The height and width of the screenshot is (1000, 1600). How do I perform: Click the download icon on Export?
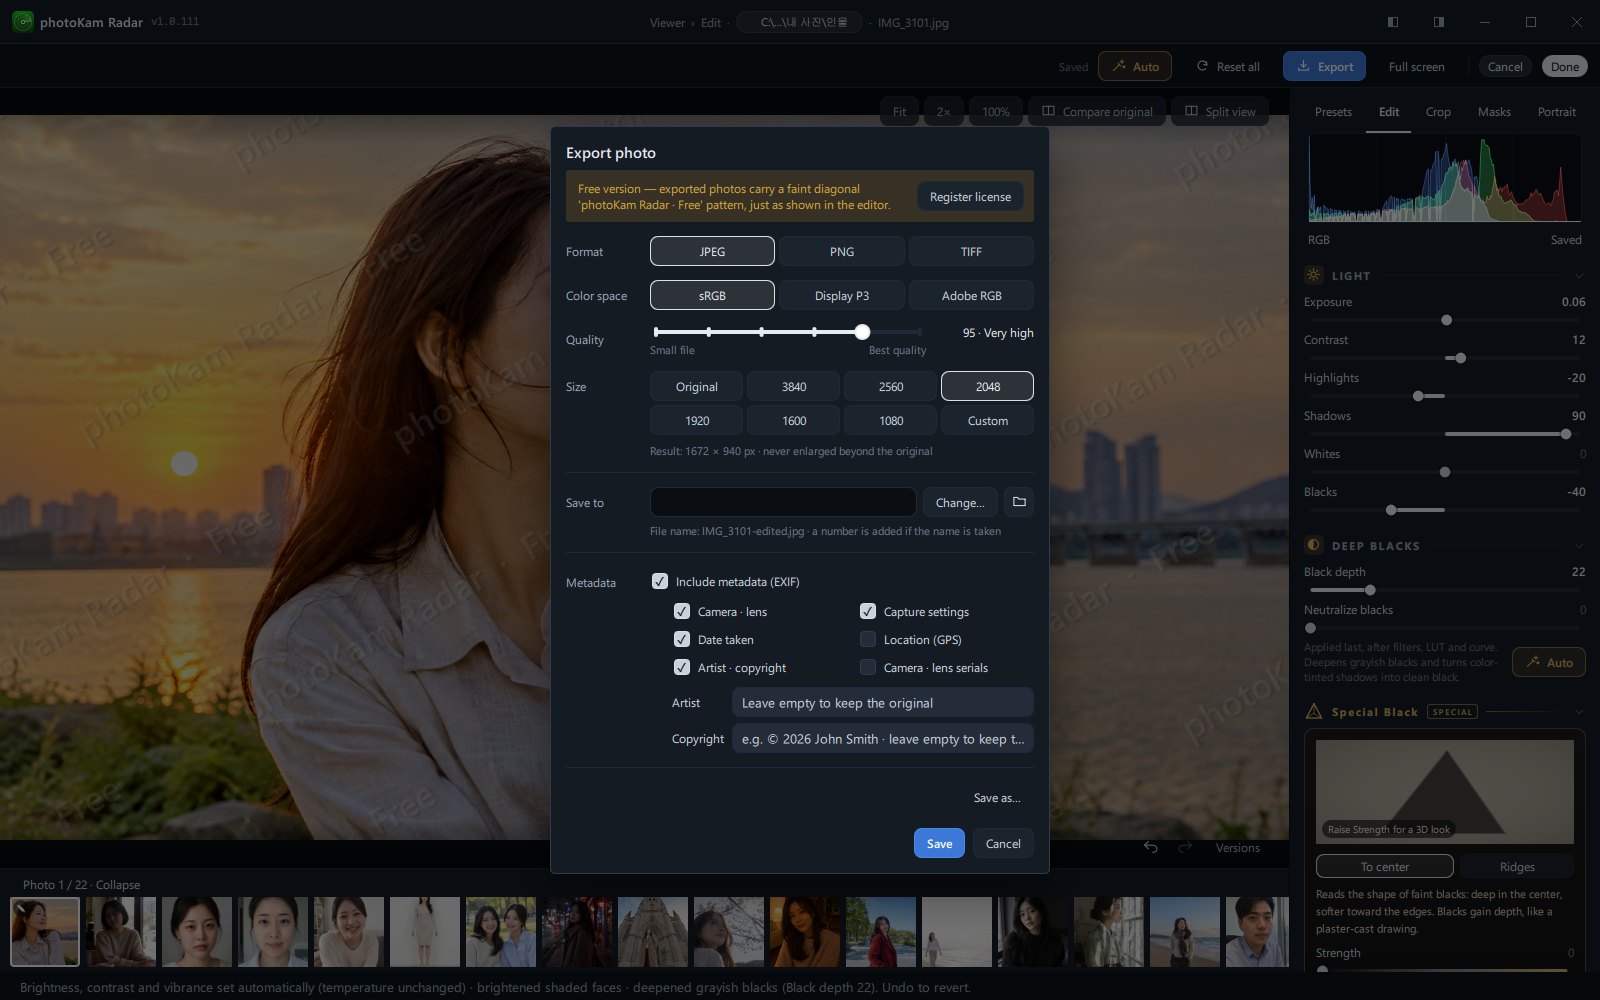[x=1303, y=66]
